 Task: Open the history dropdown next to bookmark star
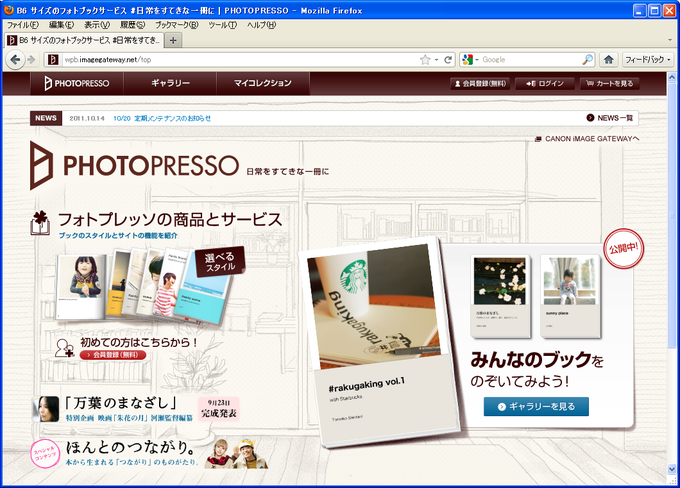pyautogui.click(x=437, y=59)
